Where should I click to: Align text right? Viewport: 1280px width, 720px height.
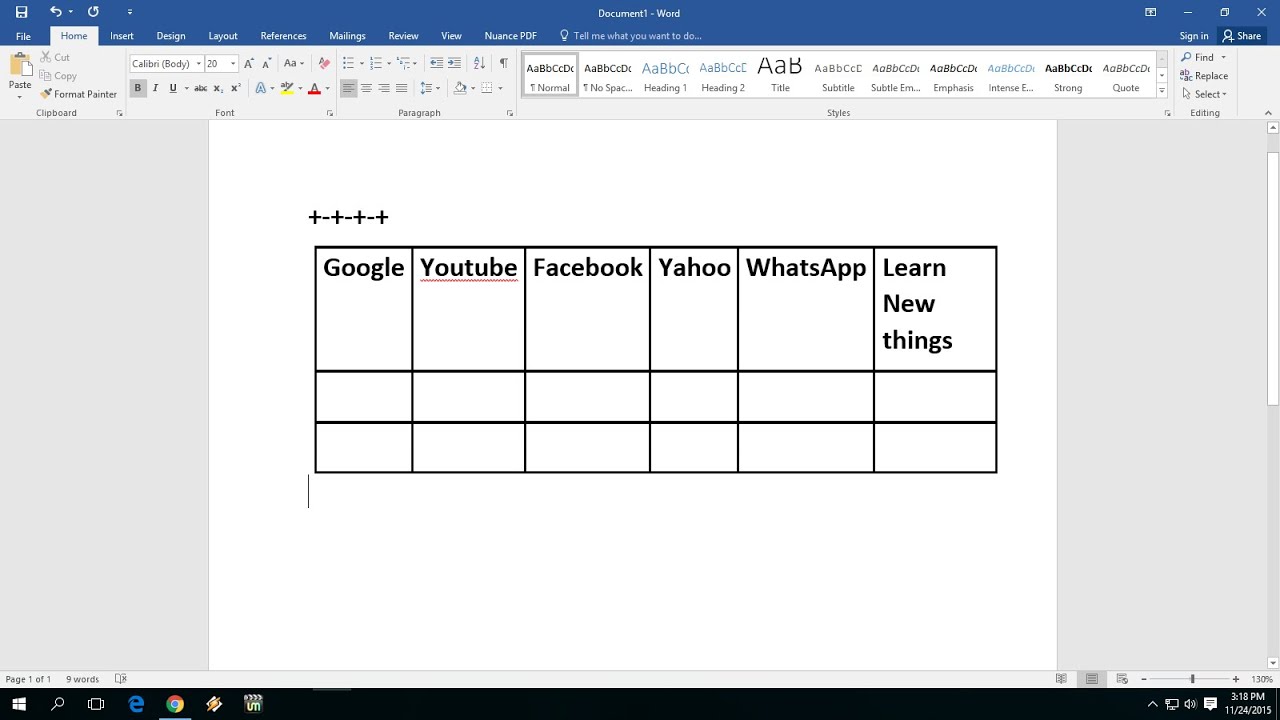point(383,88)
